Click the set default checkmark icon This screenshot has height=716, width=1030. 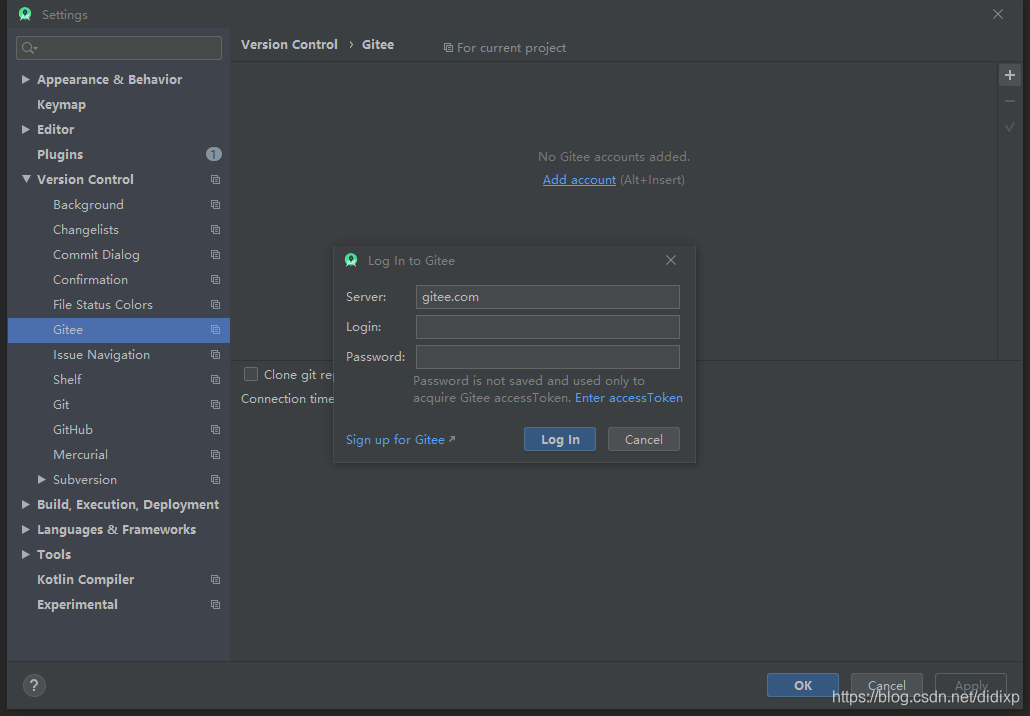click(x=1010, y=127)
